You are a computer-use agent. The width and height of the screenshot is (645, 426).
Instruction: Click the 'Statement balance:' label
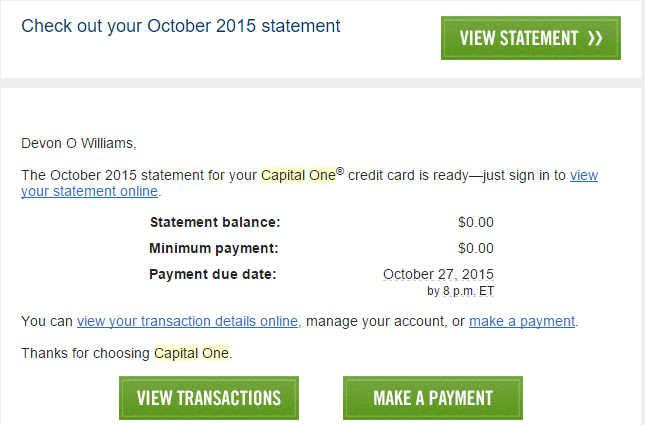[215, 222]
